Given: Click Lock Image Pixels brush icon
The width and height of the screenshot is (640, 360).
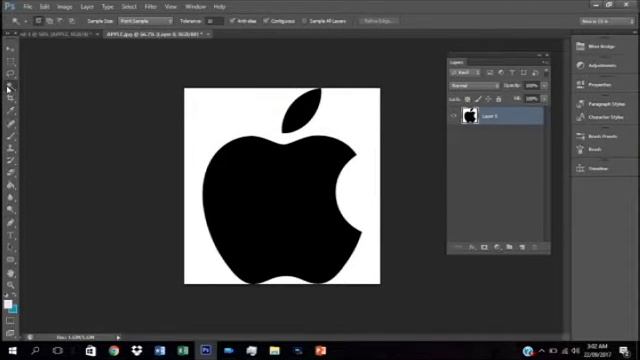Looking at the screenshot, I should pyautogui.click(x=478, y=99).
